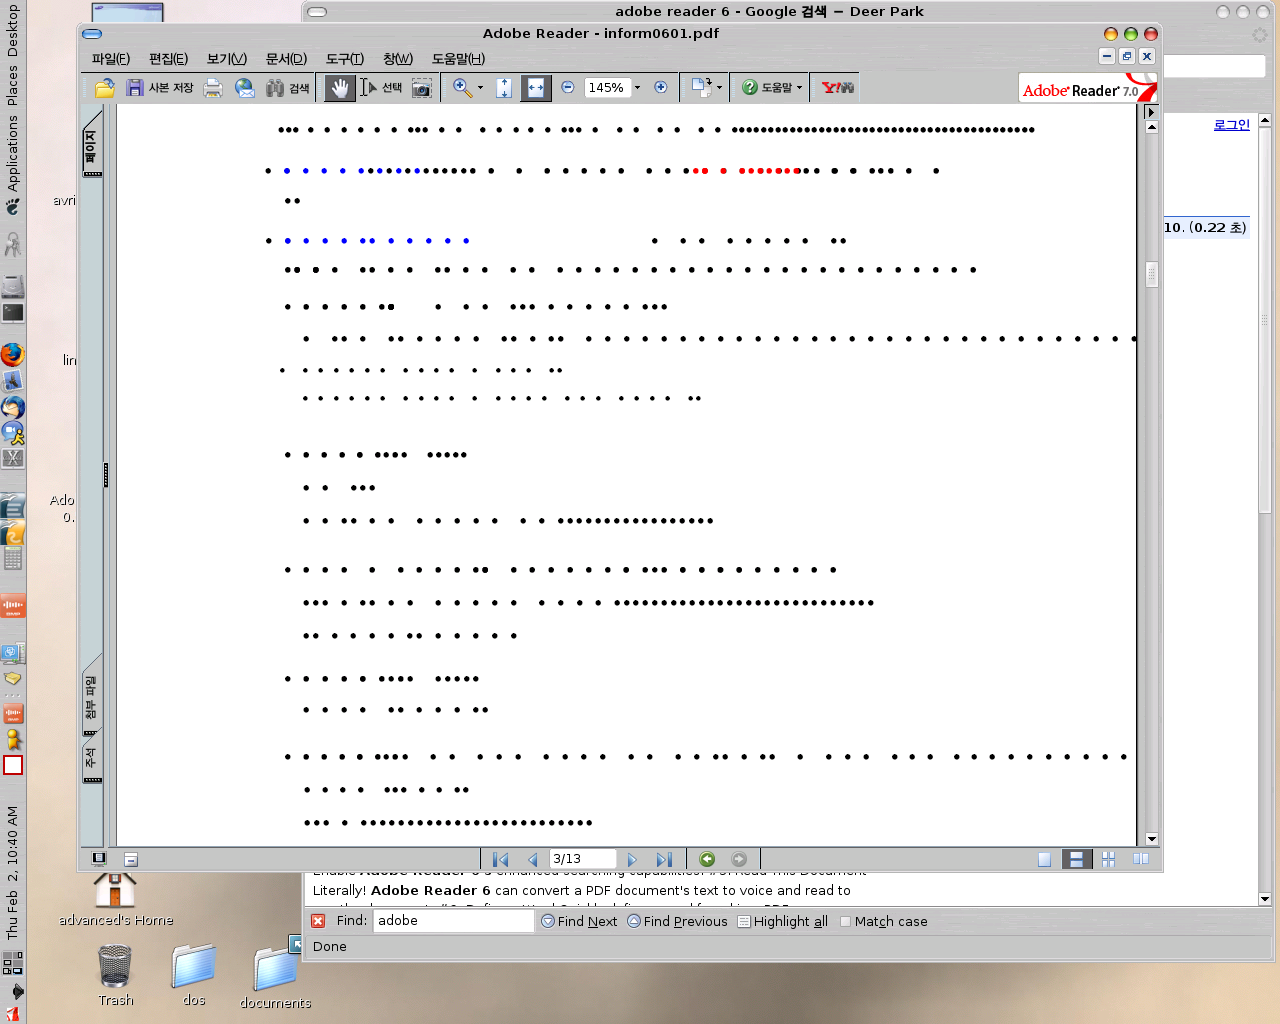Click the green Previous View arrow

tap(707, 859)
